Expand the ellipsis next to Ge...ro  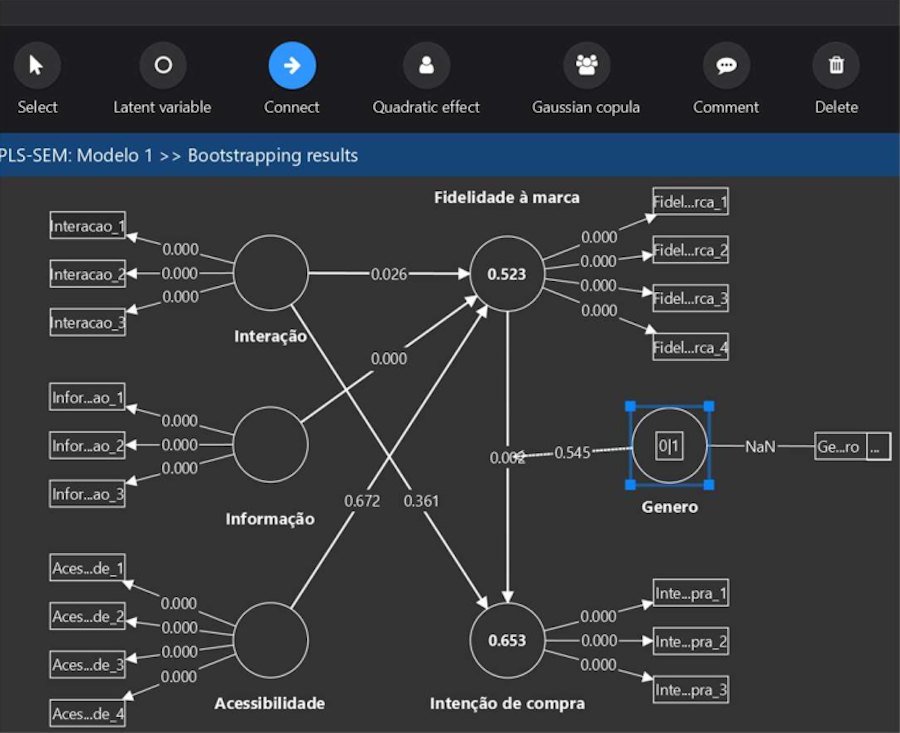coord(878,447)
